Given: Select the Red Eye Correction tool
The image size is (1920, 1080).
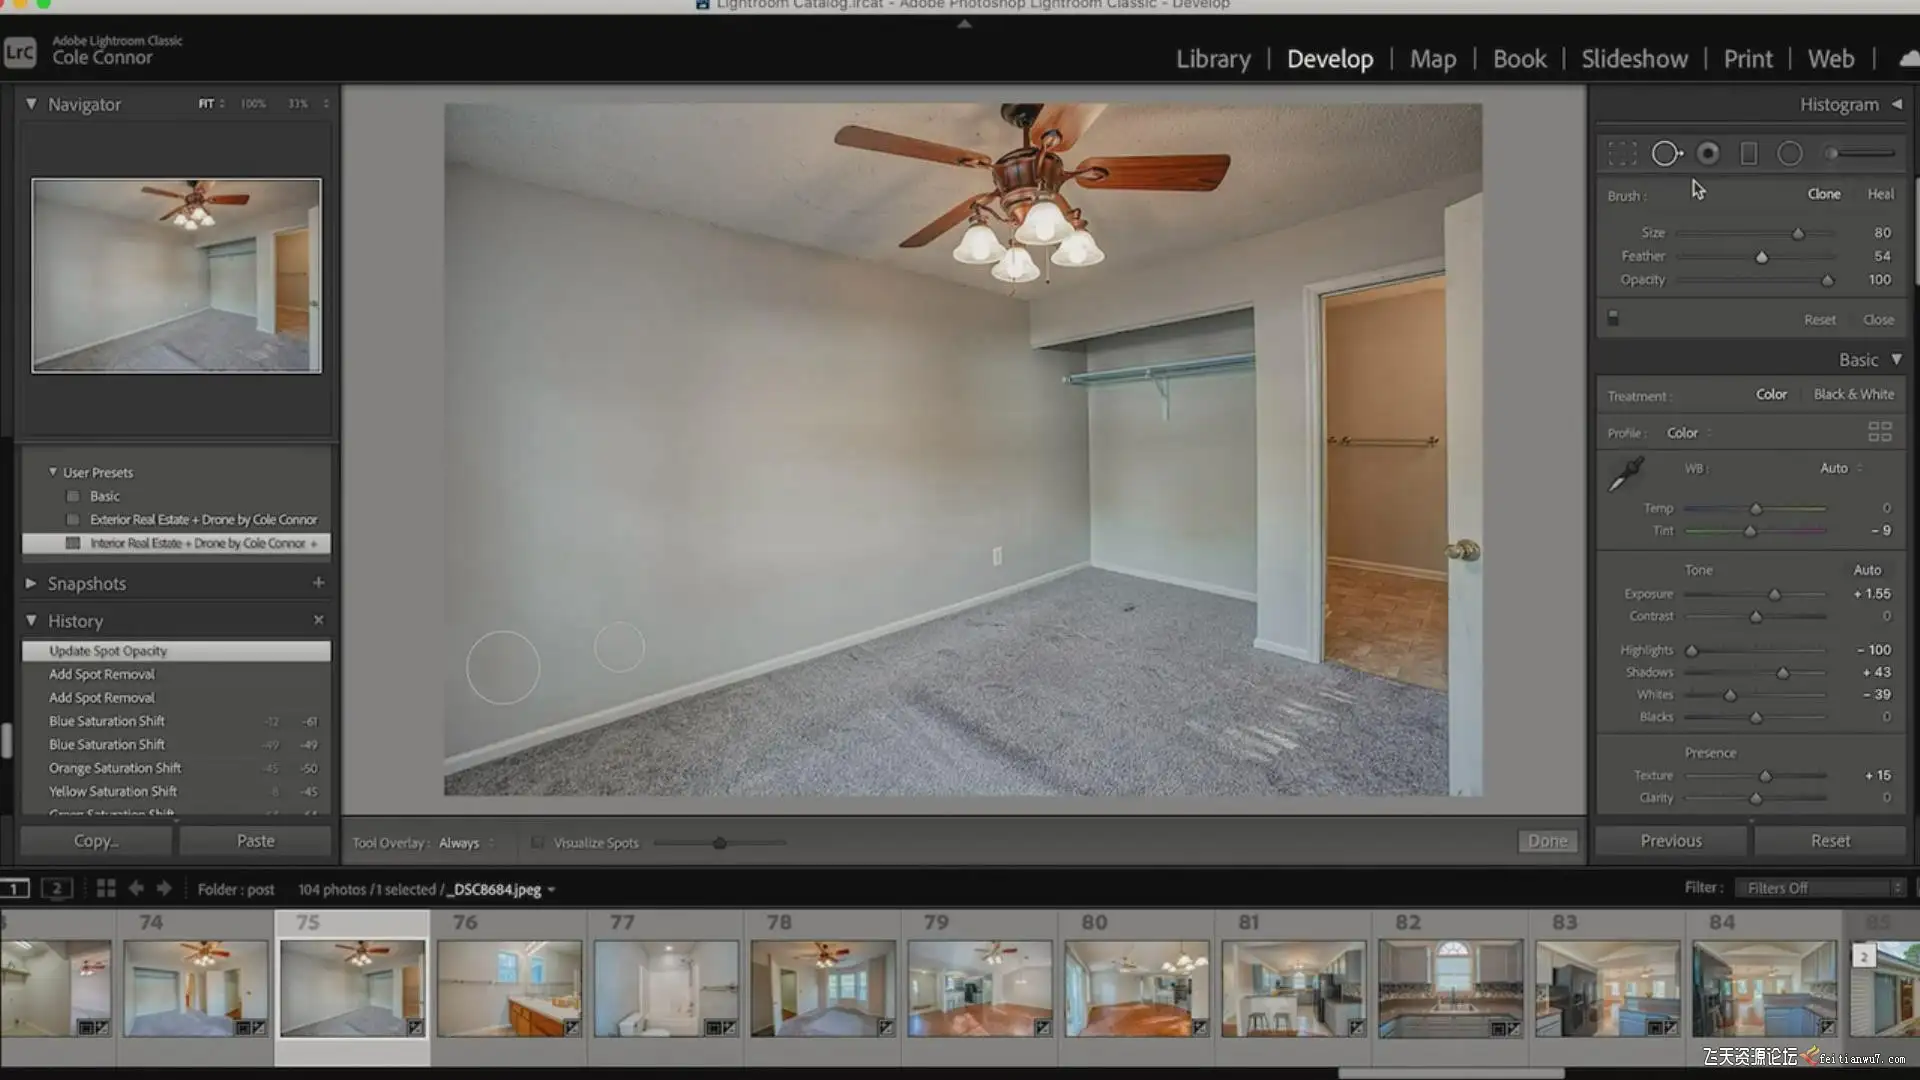Looking at the screenshot, I should point(1708,153).
